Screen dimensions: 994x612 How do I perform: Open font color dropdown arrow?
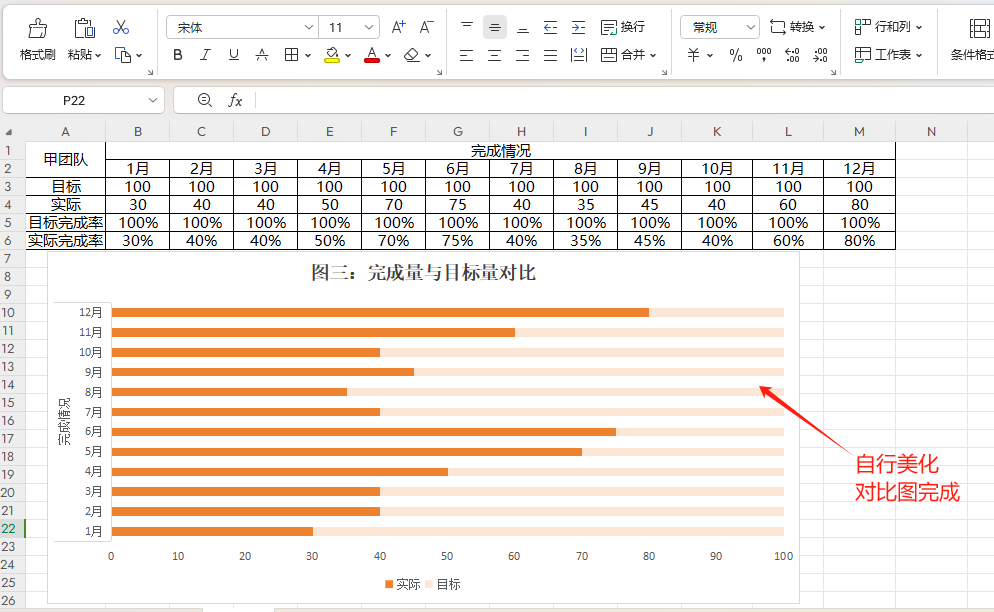[x=388, y=56]
